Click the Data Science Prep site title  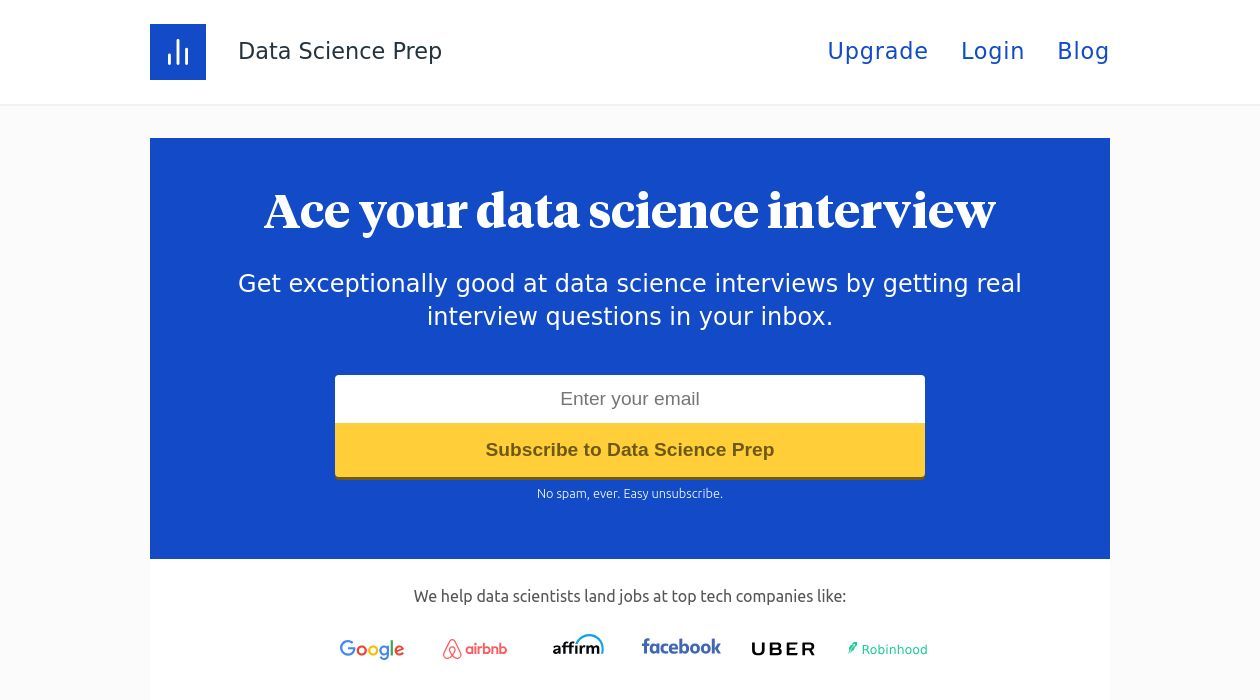coord(340,51)
